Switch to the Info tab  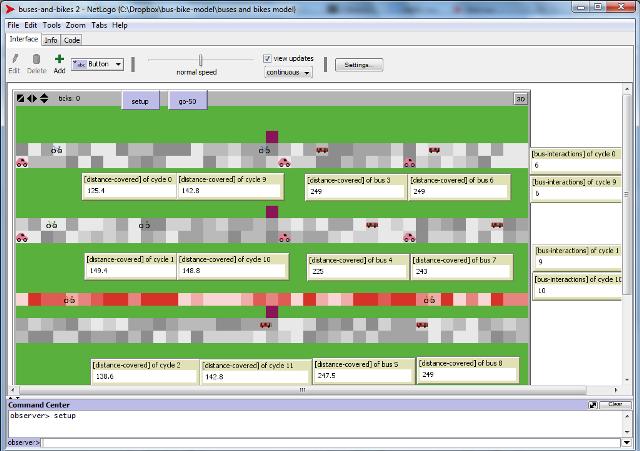click(50, 40)
